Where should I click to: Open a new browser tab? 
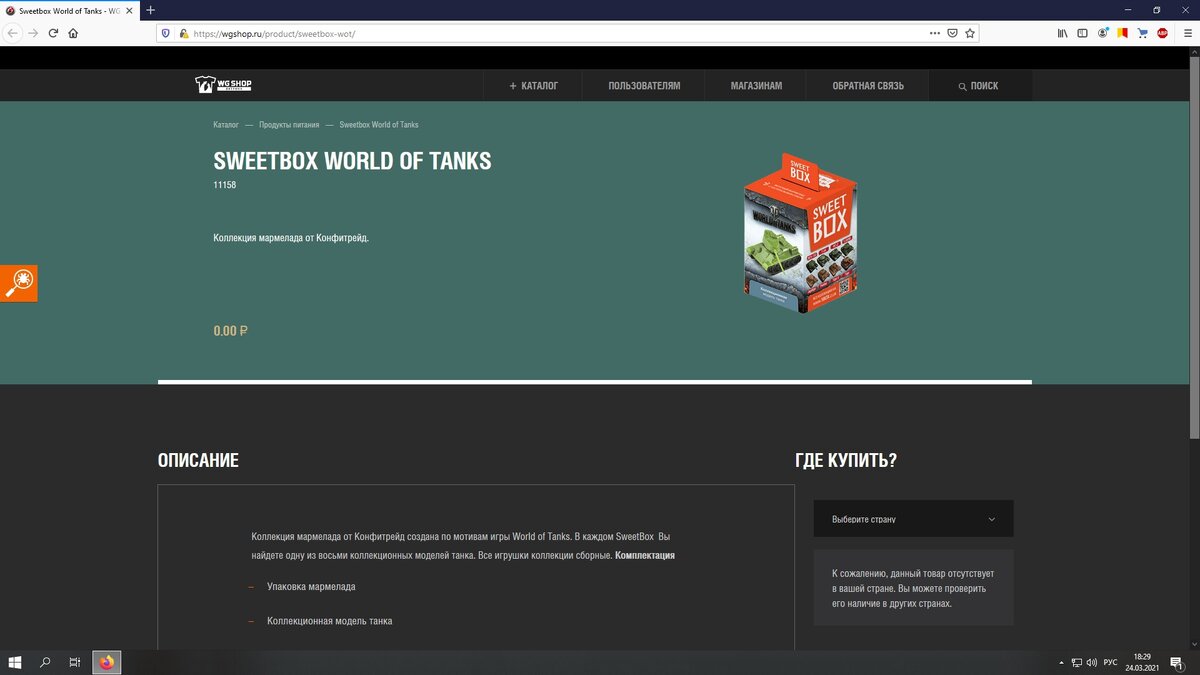pos(151,10)
